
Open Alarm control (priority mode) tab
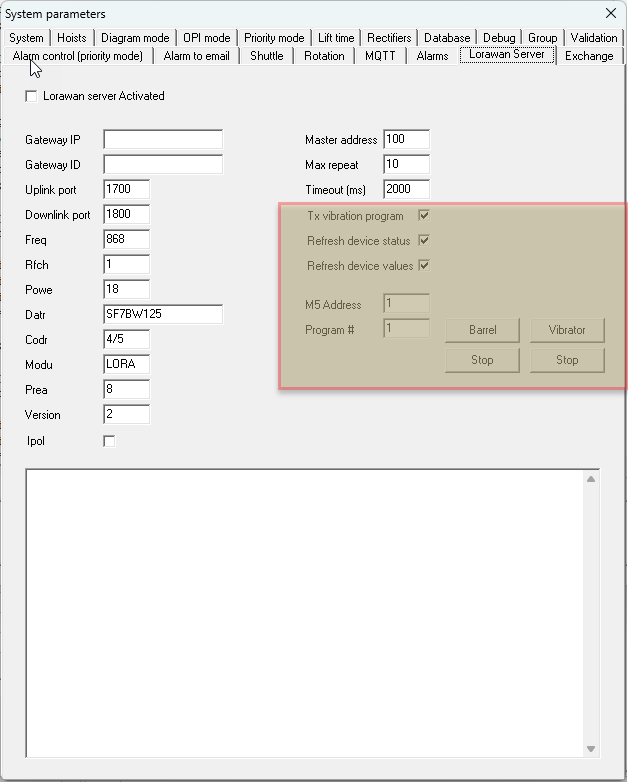click(x=78, y=56)
